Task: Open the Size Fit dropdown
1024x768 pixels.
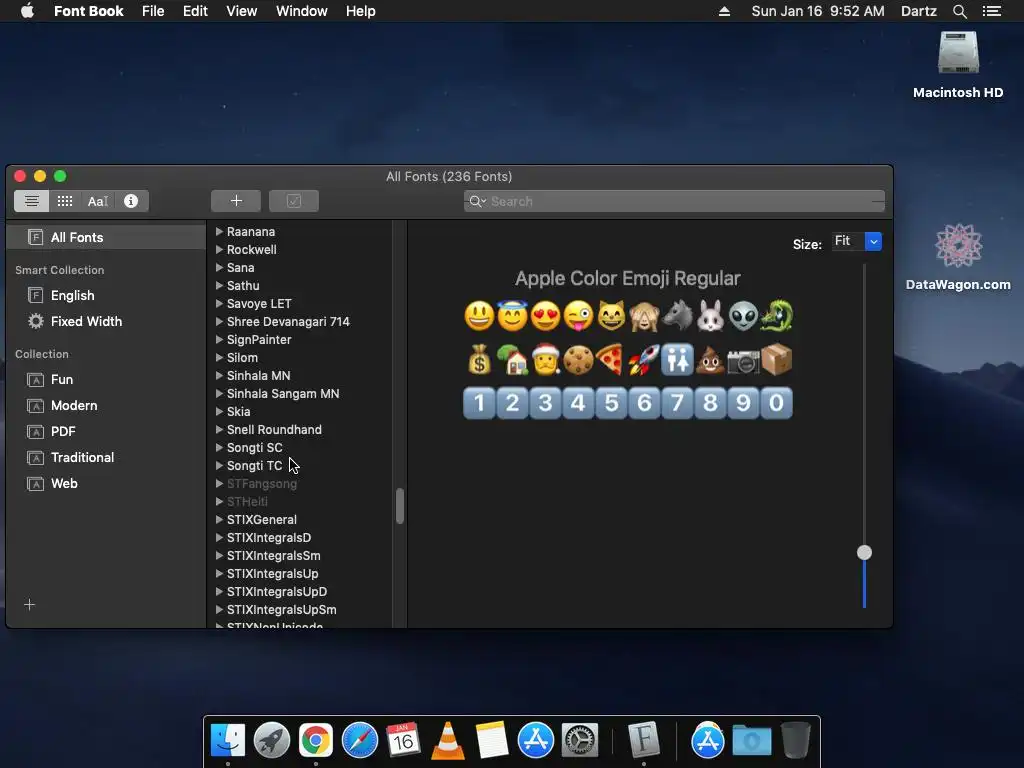Action: 873,242
